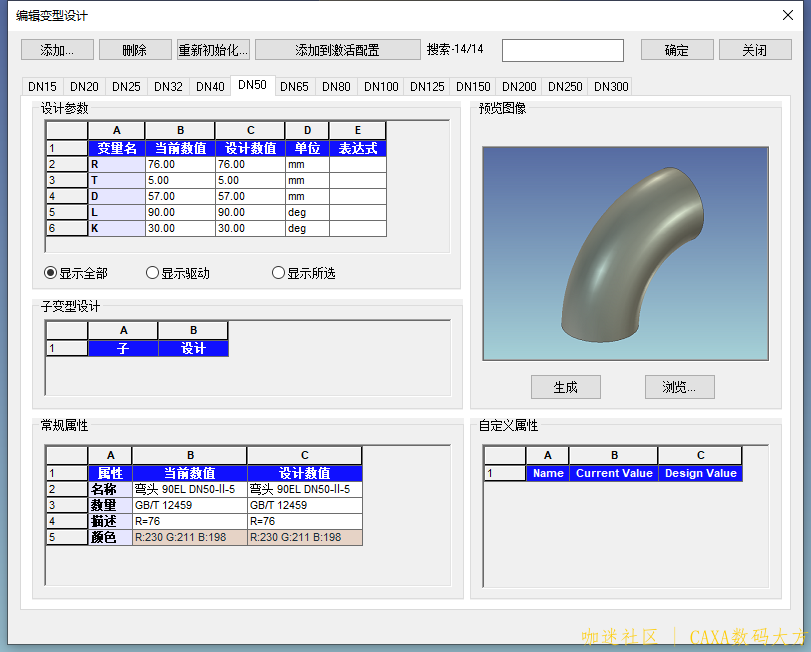Click current value cell 76.00 for R

pyautogui.click(x=181, y=164)
